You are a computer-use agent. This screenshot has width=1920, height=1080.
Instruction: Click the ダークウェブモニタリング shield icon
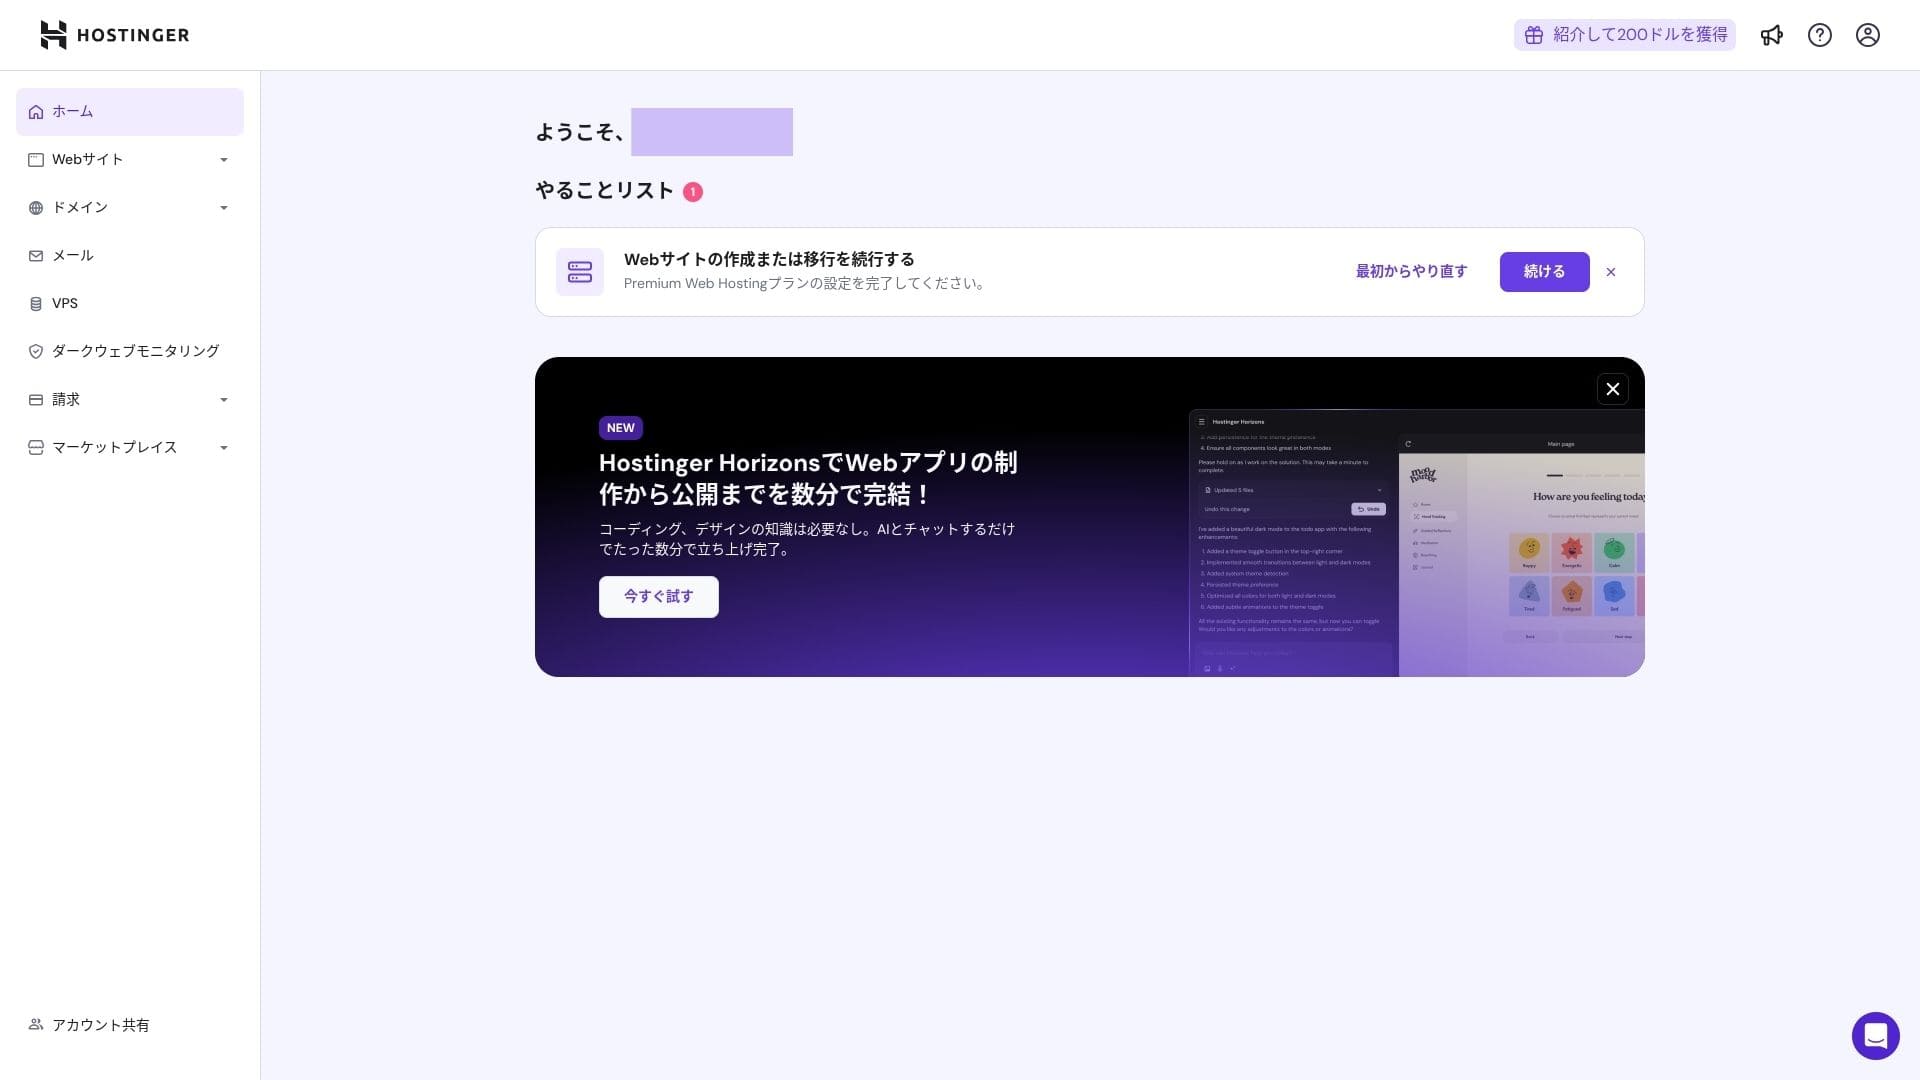[x=36, y=352]
